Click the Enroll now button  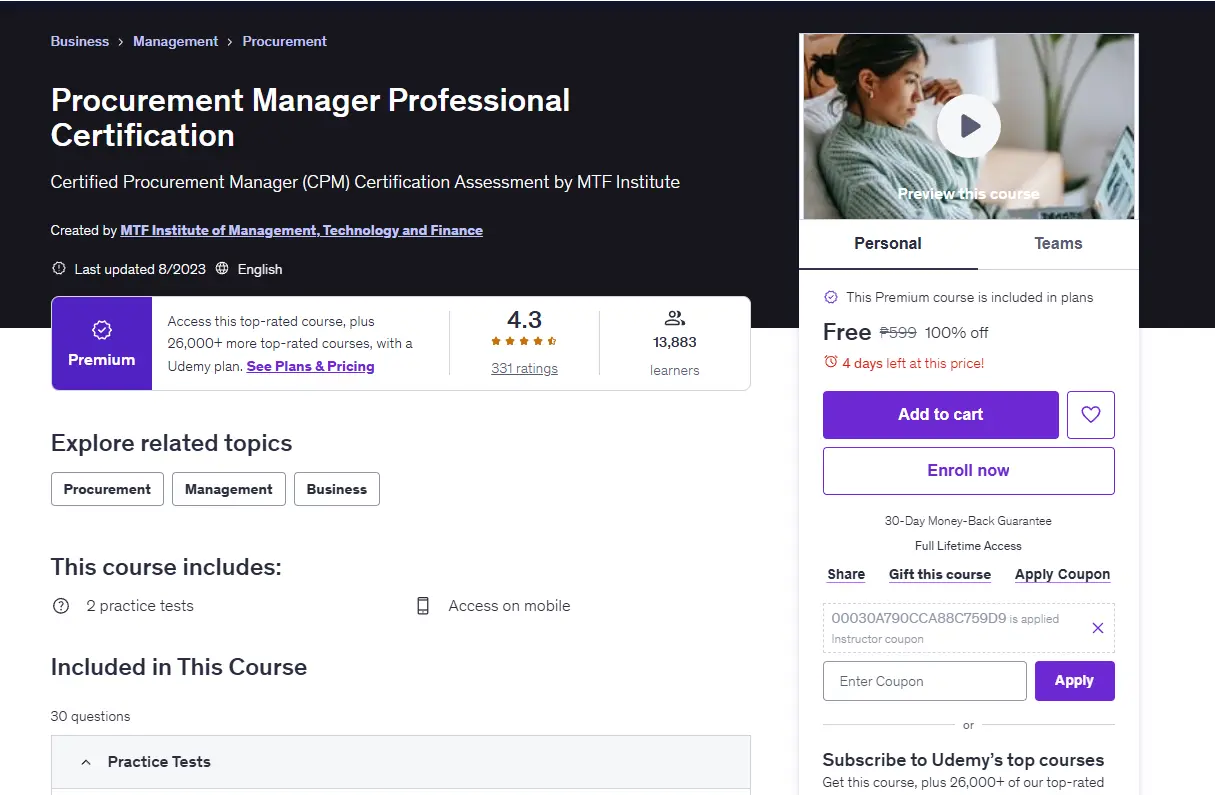[x=968, y=471]
